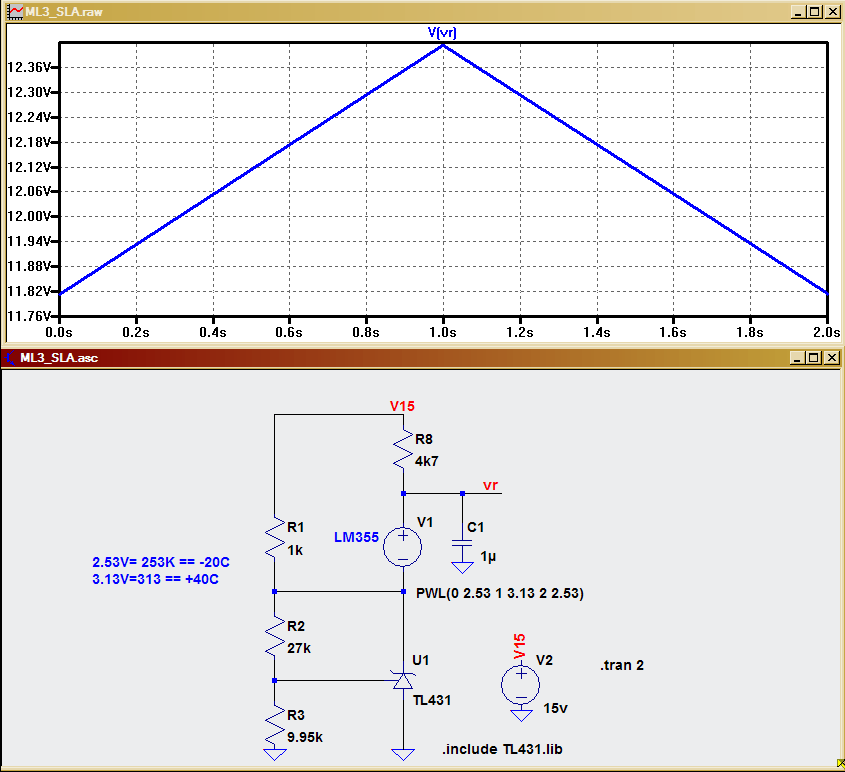Click the 12.00V vertical axis label

click(x=29, y=216)
